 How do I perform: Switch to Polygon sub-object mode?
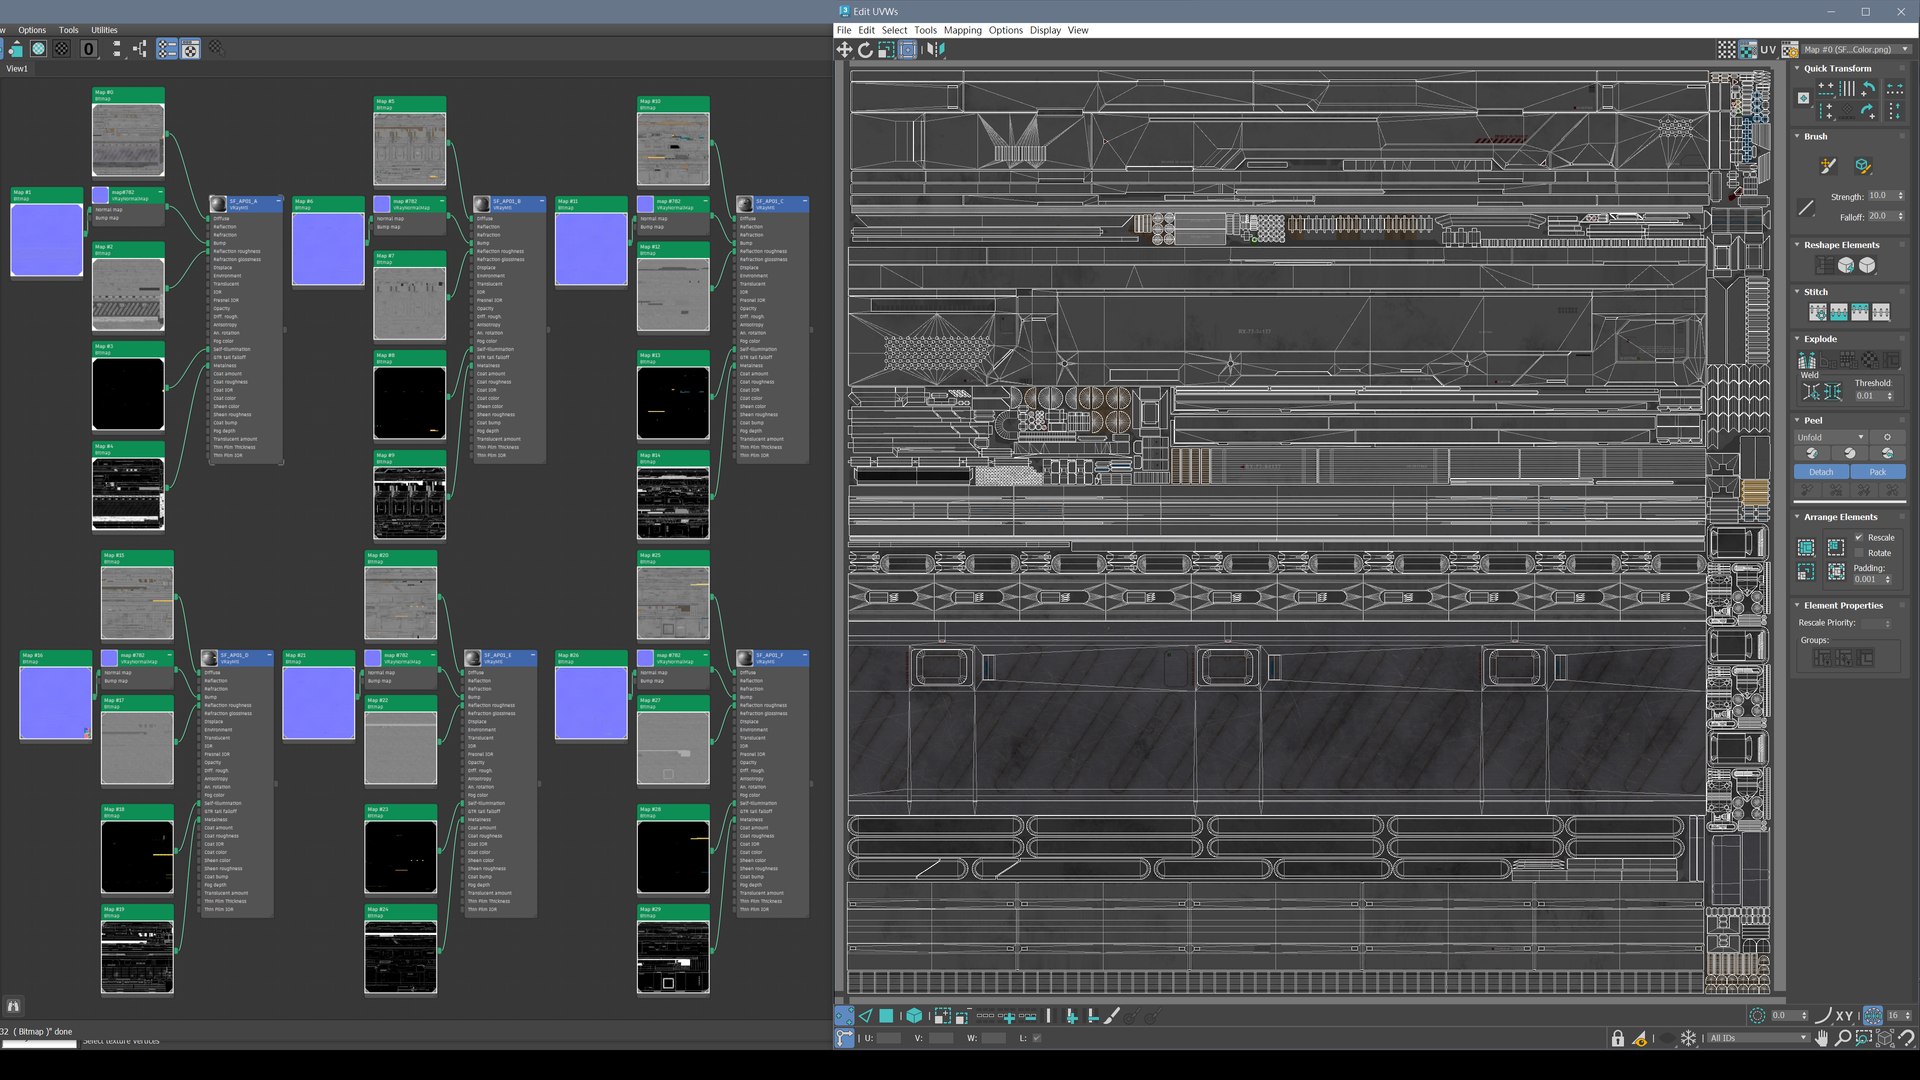886,1016
